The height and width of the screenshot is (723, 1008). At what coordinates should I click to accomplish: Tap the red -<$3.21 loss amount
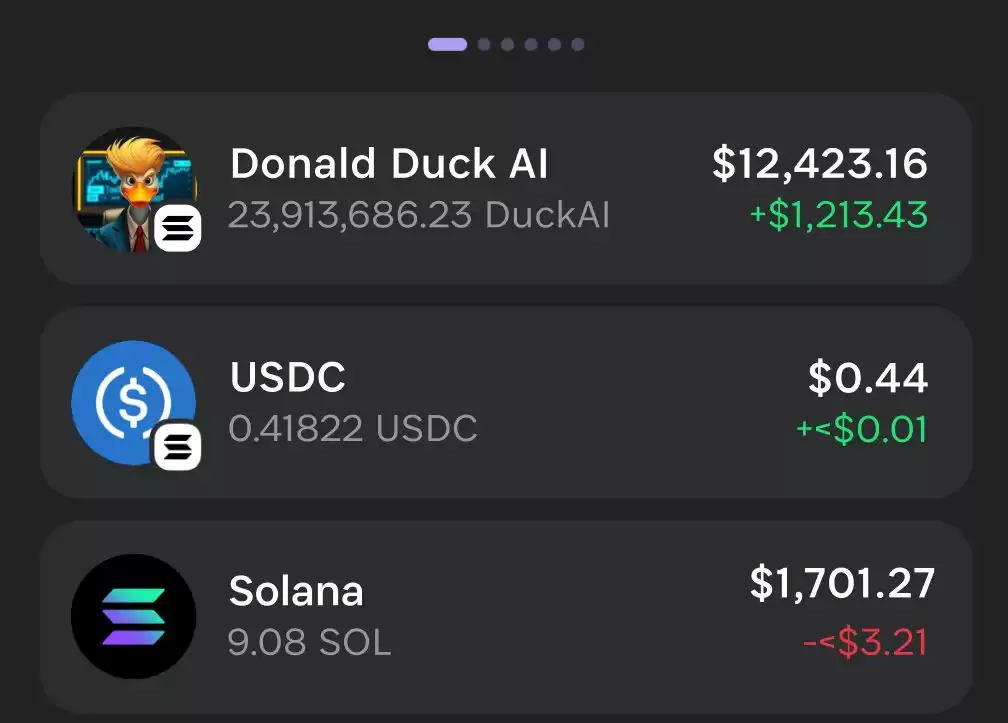point(865,642)
